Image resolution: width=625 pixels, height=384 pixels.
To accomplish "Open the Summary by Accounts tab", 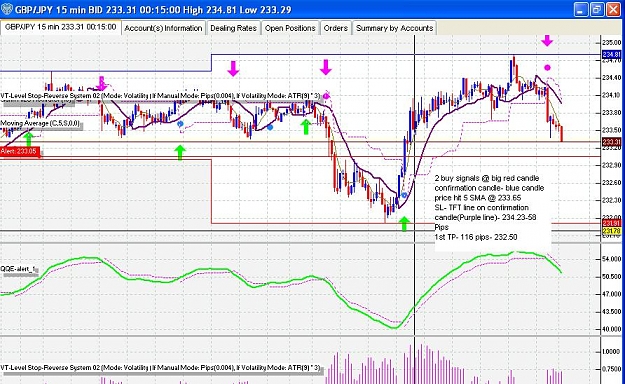I will click(394, 28).
